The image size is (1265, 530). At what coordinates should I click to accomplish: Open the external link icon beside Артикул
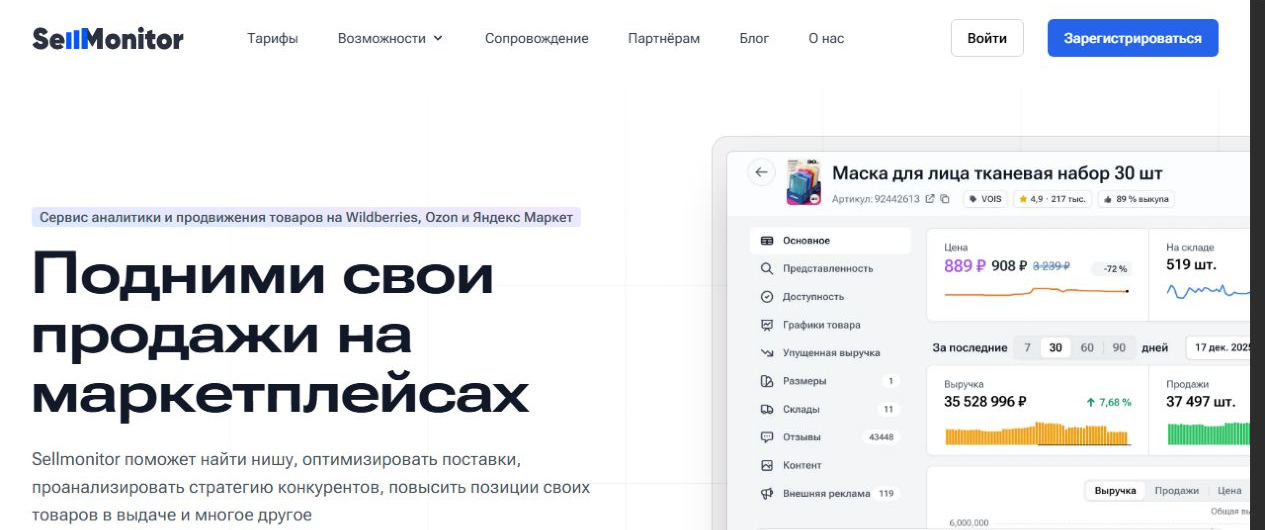coord(930,199)
